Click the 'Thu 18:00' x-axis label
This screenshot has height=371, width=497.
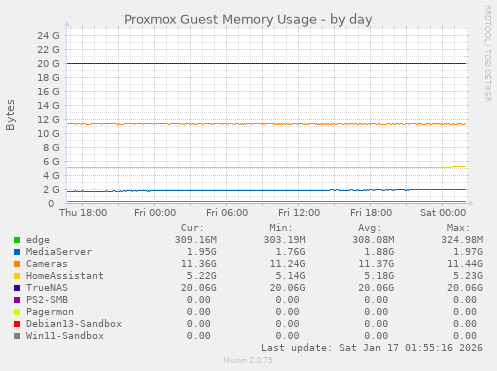point(83,213)
